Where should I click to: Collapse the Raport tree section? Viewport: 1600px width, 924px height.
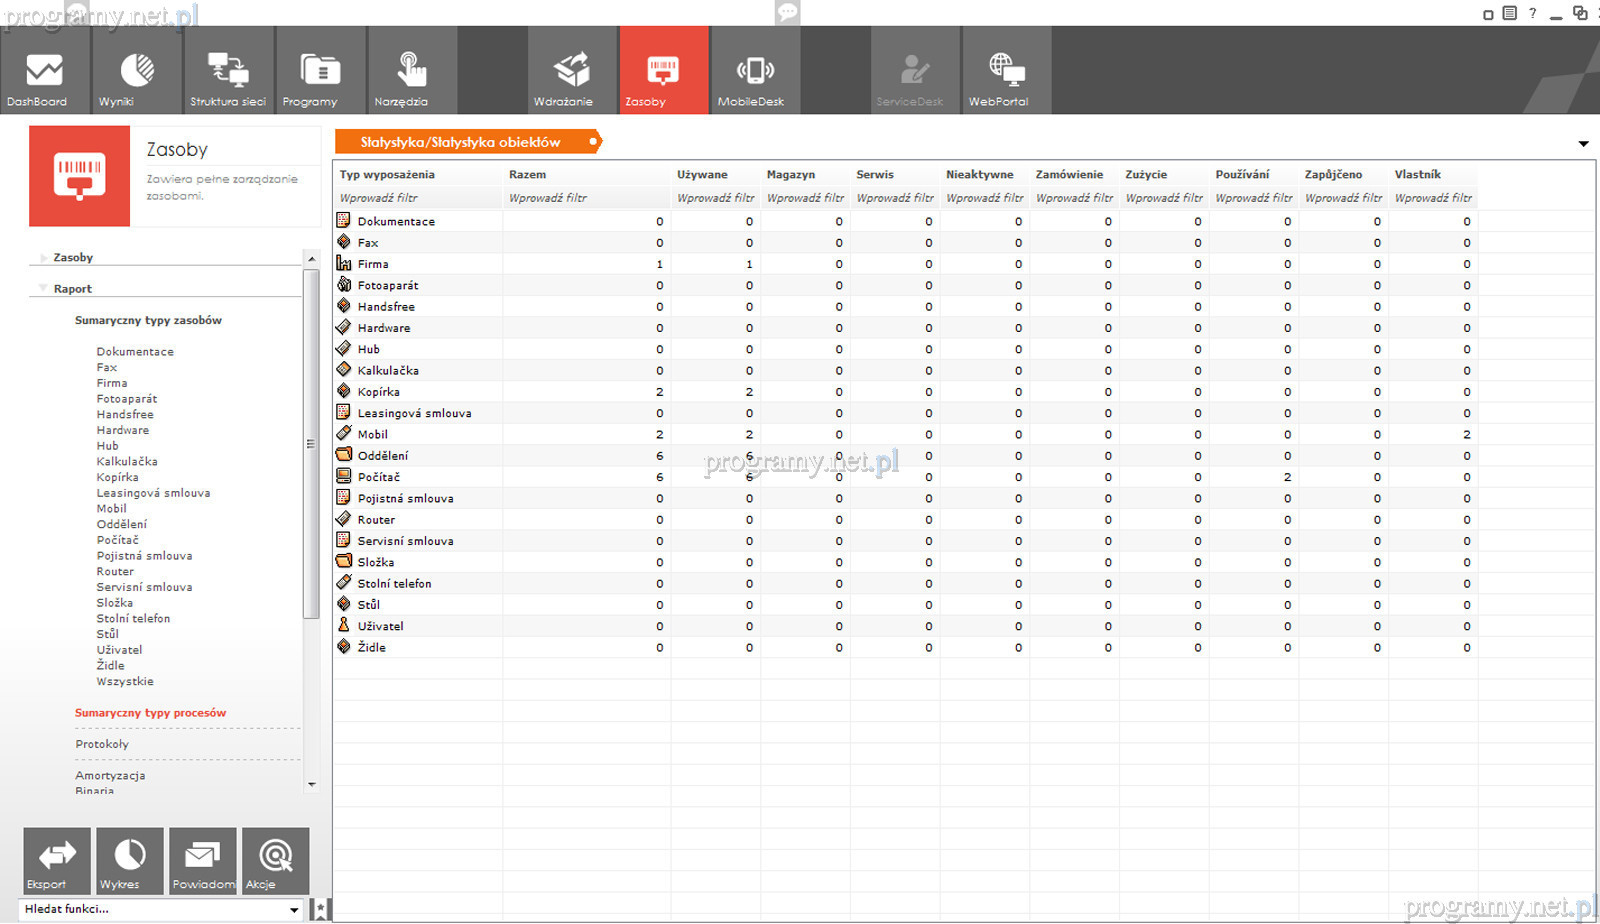[43, 289]
